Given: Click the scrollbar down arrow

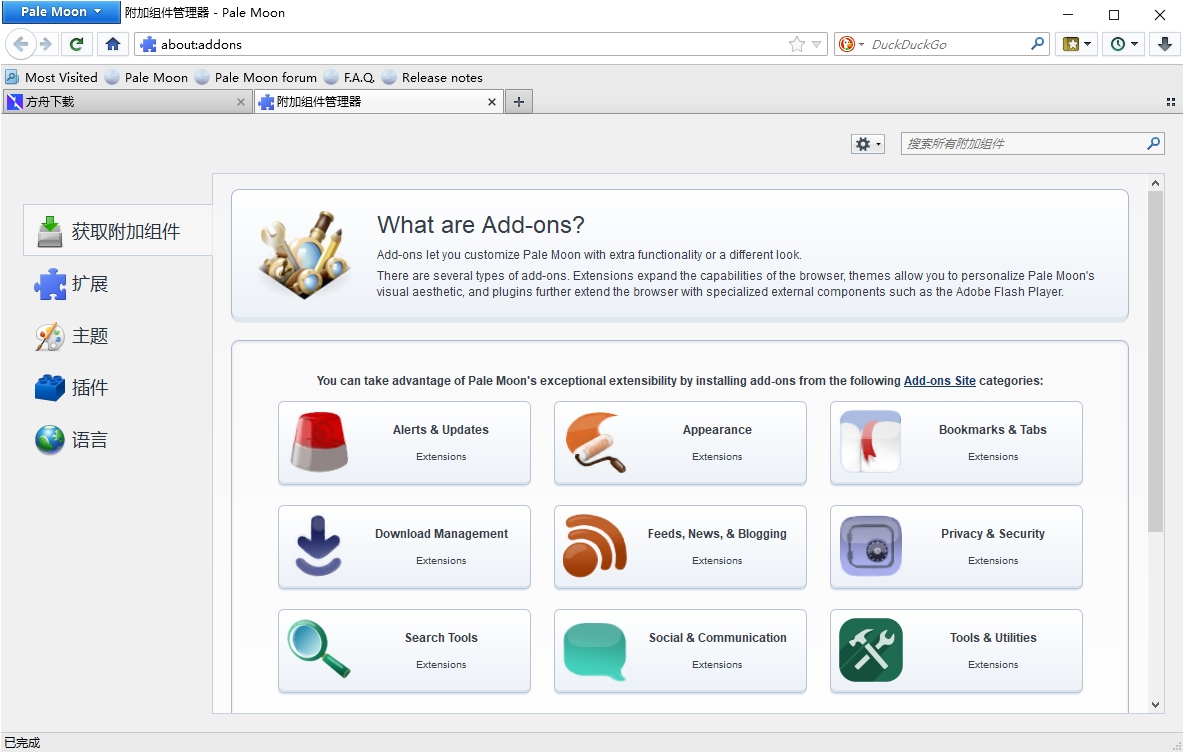Looking at the screenshot, I should tap(1156, 704).
